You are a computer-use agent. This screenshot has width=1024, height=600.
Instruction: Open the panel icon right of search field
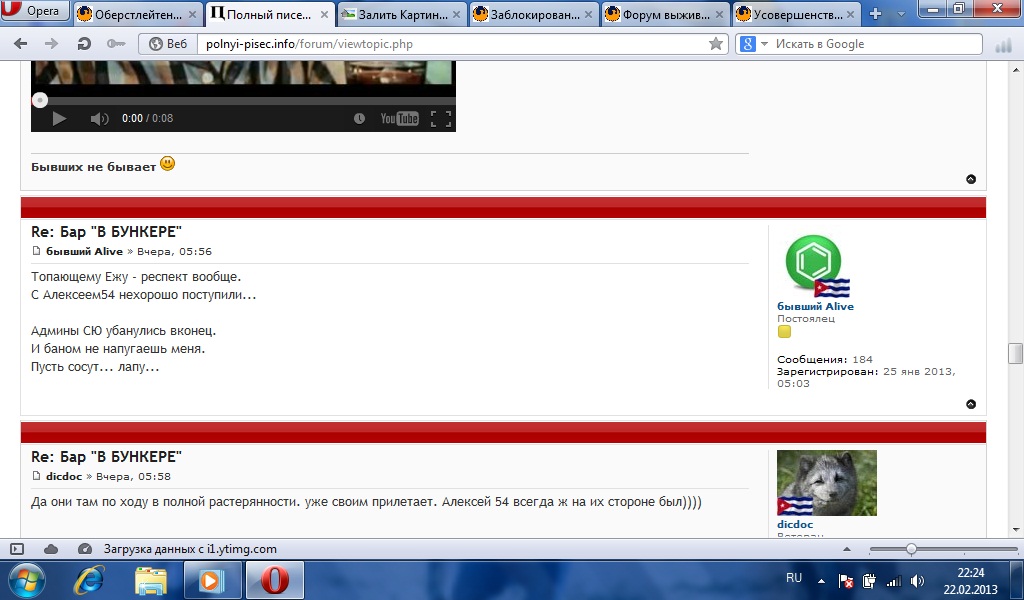(x=1003, y=44)
